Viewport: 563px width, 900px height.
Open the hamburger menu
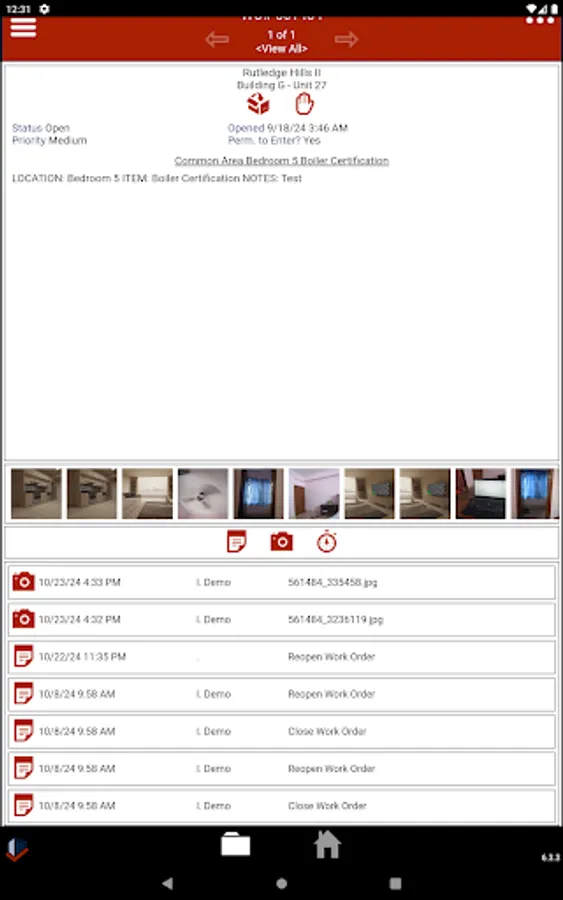(23, 27)
